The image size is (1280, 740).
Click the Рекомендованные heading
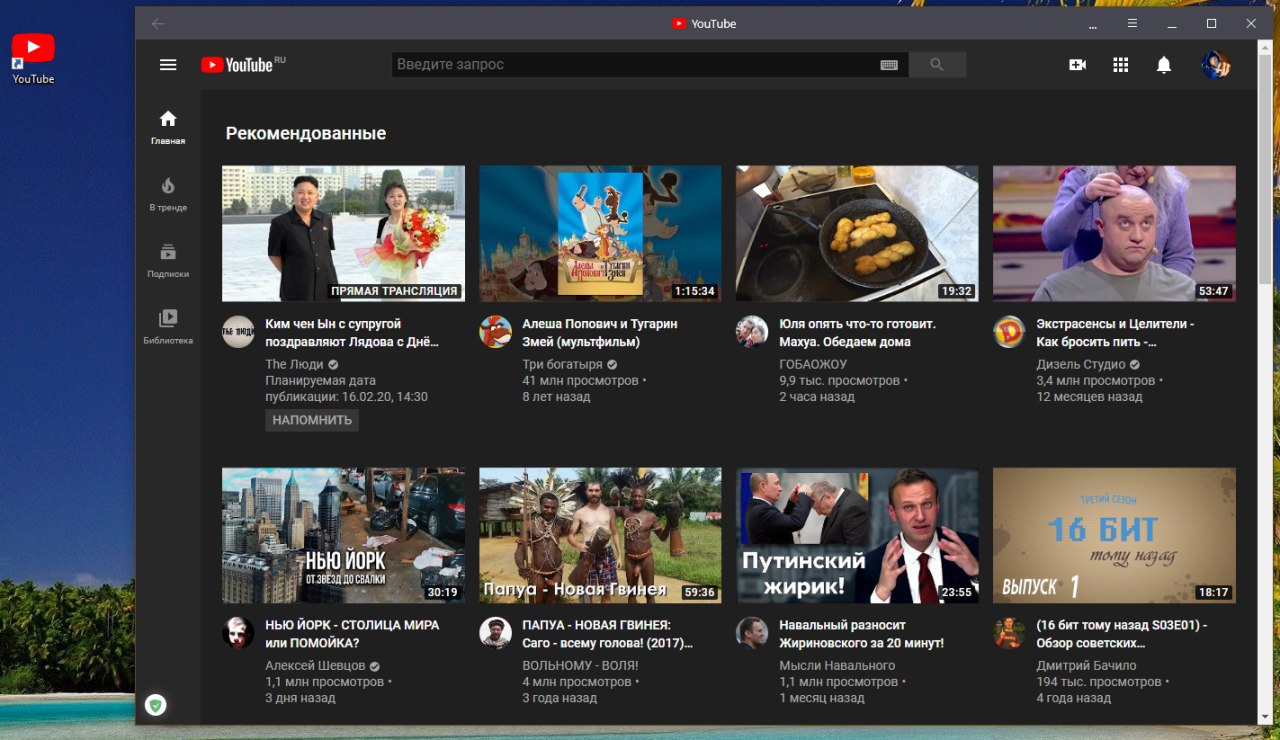[306, 133]
